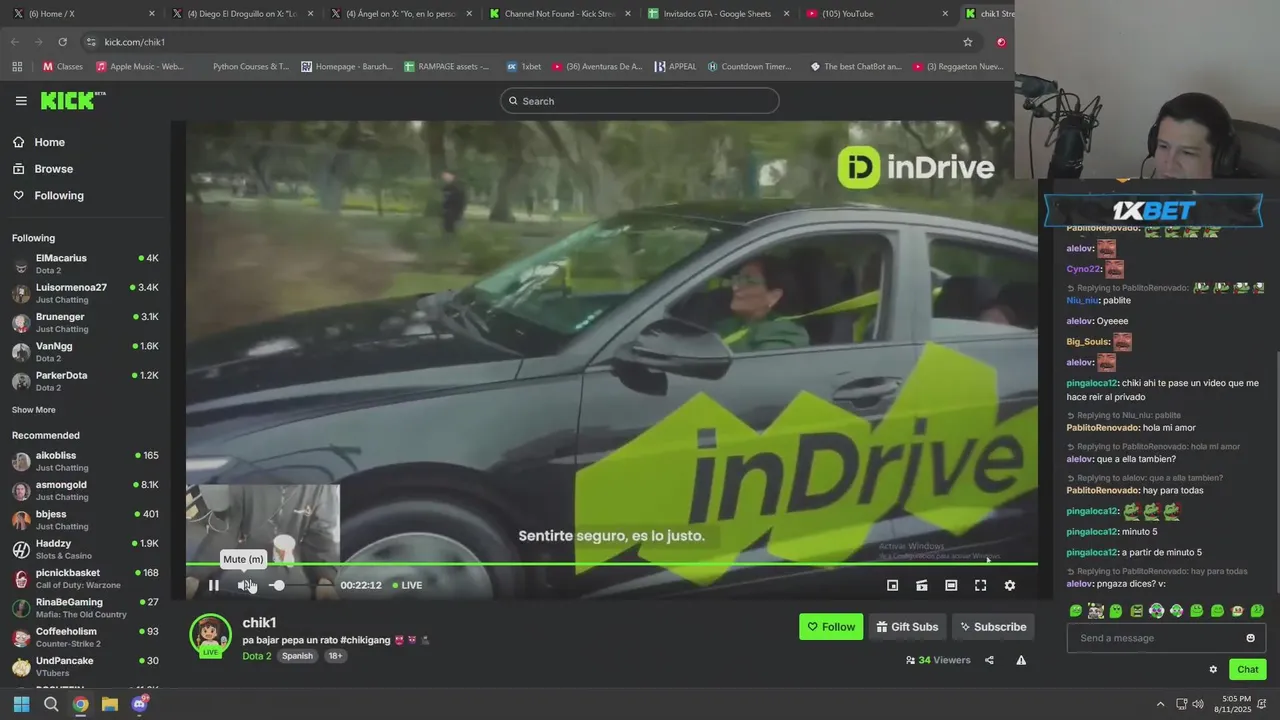Open the Dota 2 category link under chik1

tap(257, 656)
